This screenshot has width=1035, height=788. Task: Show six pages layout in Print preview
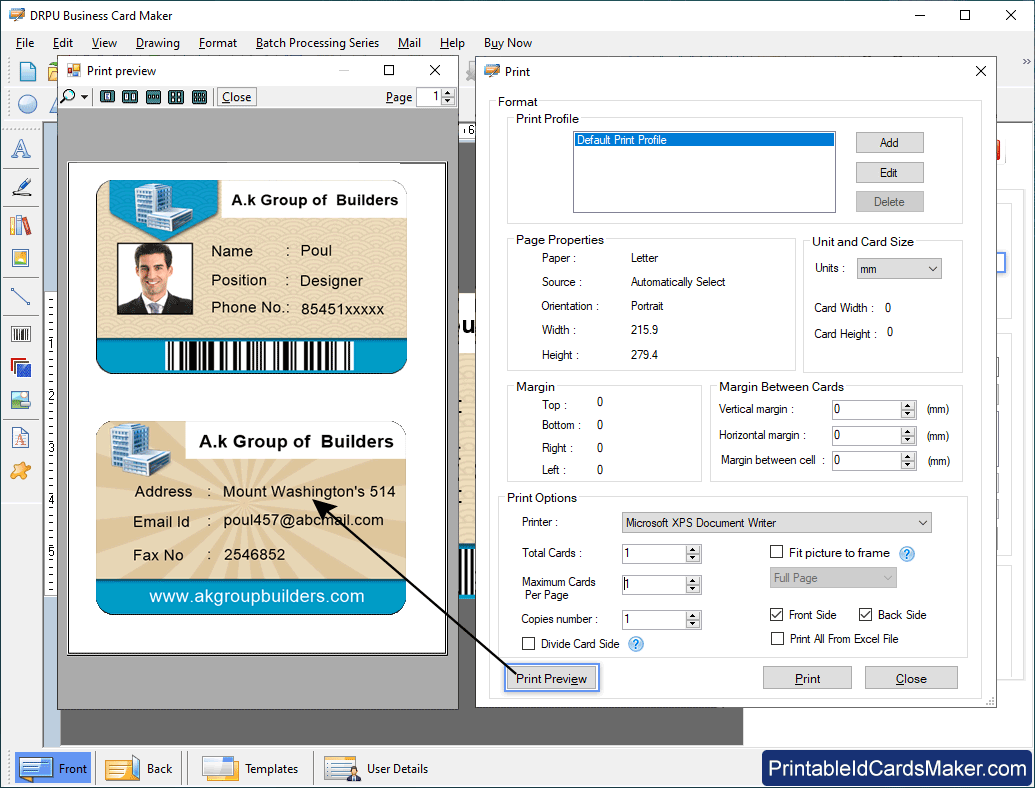[x=199, y=97]
